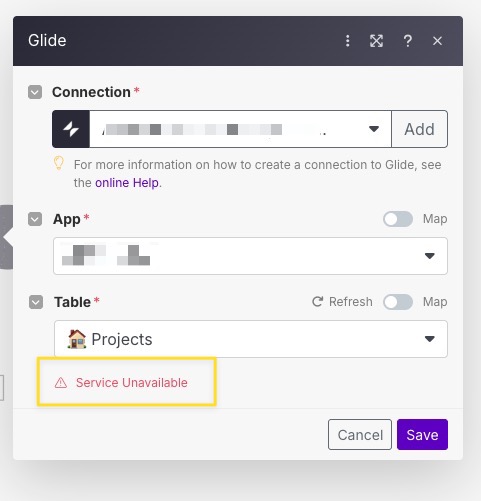Follow the online Help link
481x501 pixels.
(127, 183)
